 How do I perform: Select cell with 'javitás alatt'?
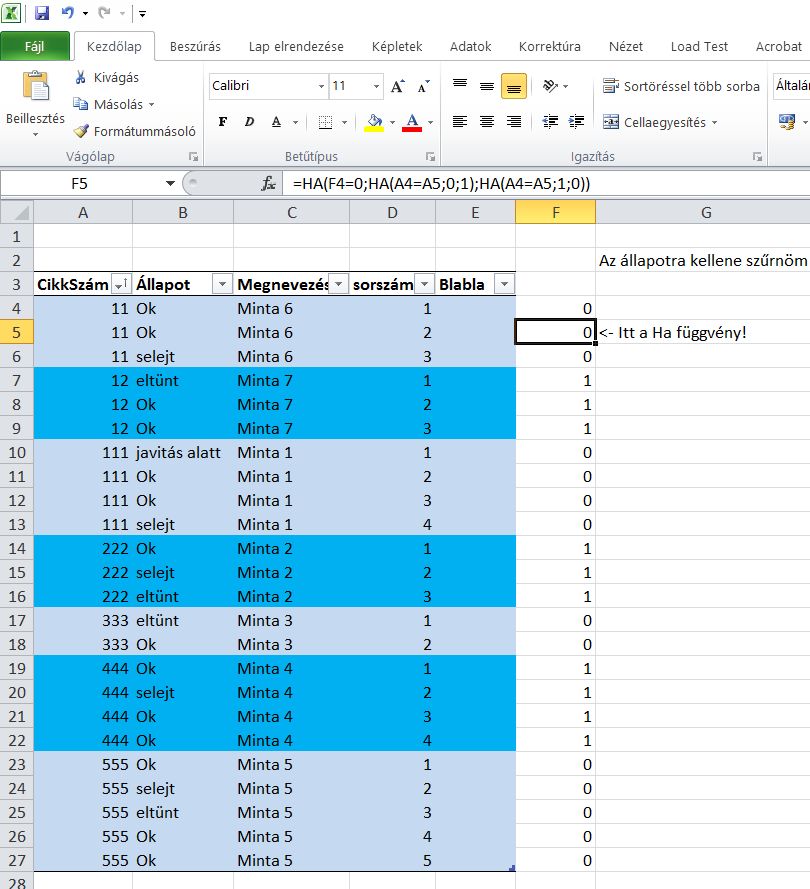[x=183, y=452]
